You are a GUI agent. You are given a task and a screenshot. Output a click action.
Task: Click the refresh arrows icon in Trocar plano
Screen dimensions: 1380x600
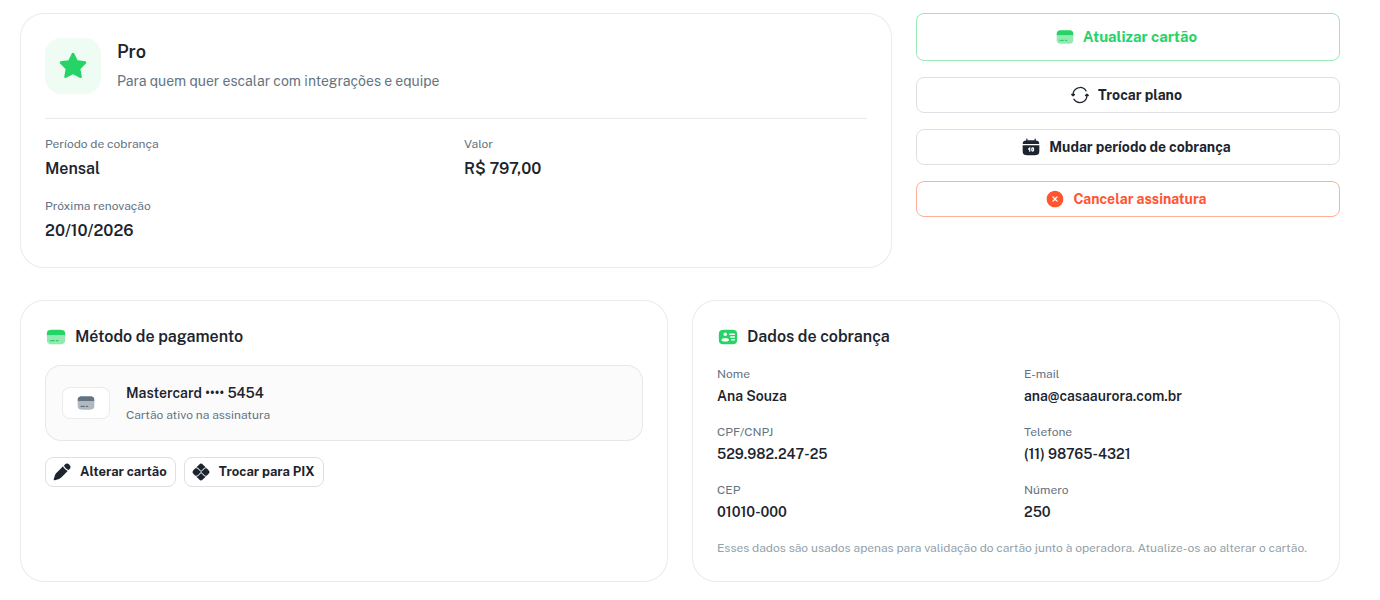click(x=1080, y=95)
